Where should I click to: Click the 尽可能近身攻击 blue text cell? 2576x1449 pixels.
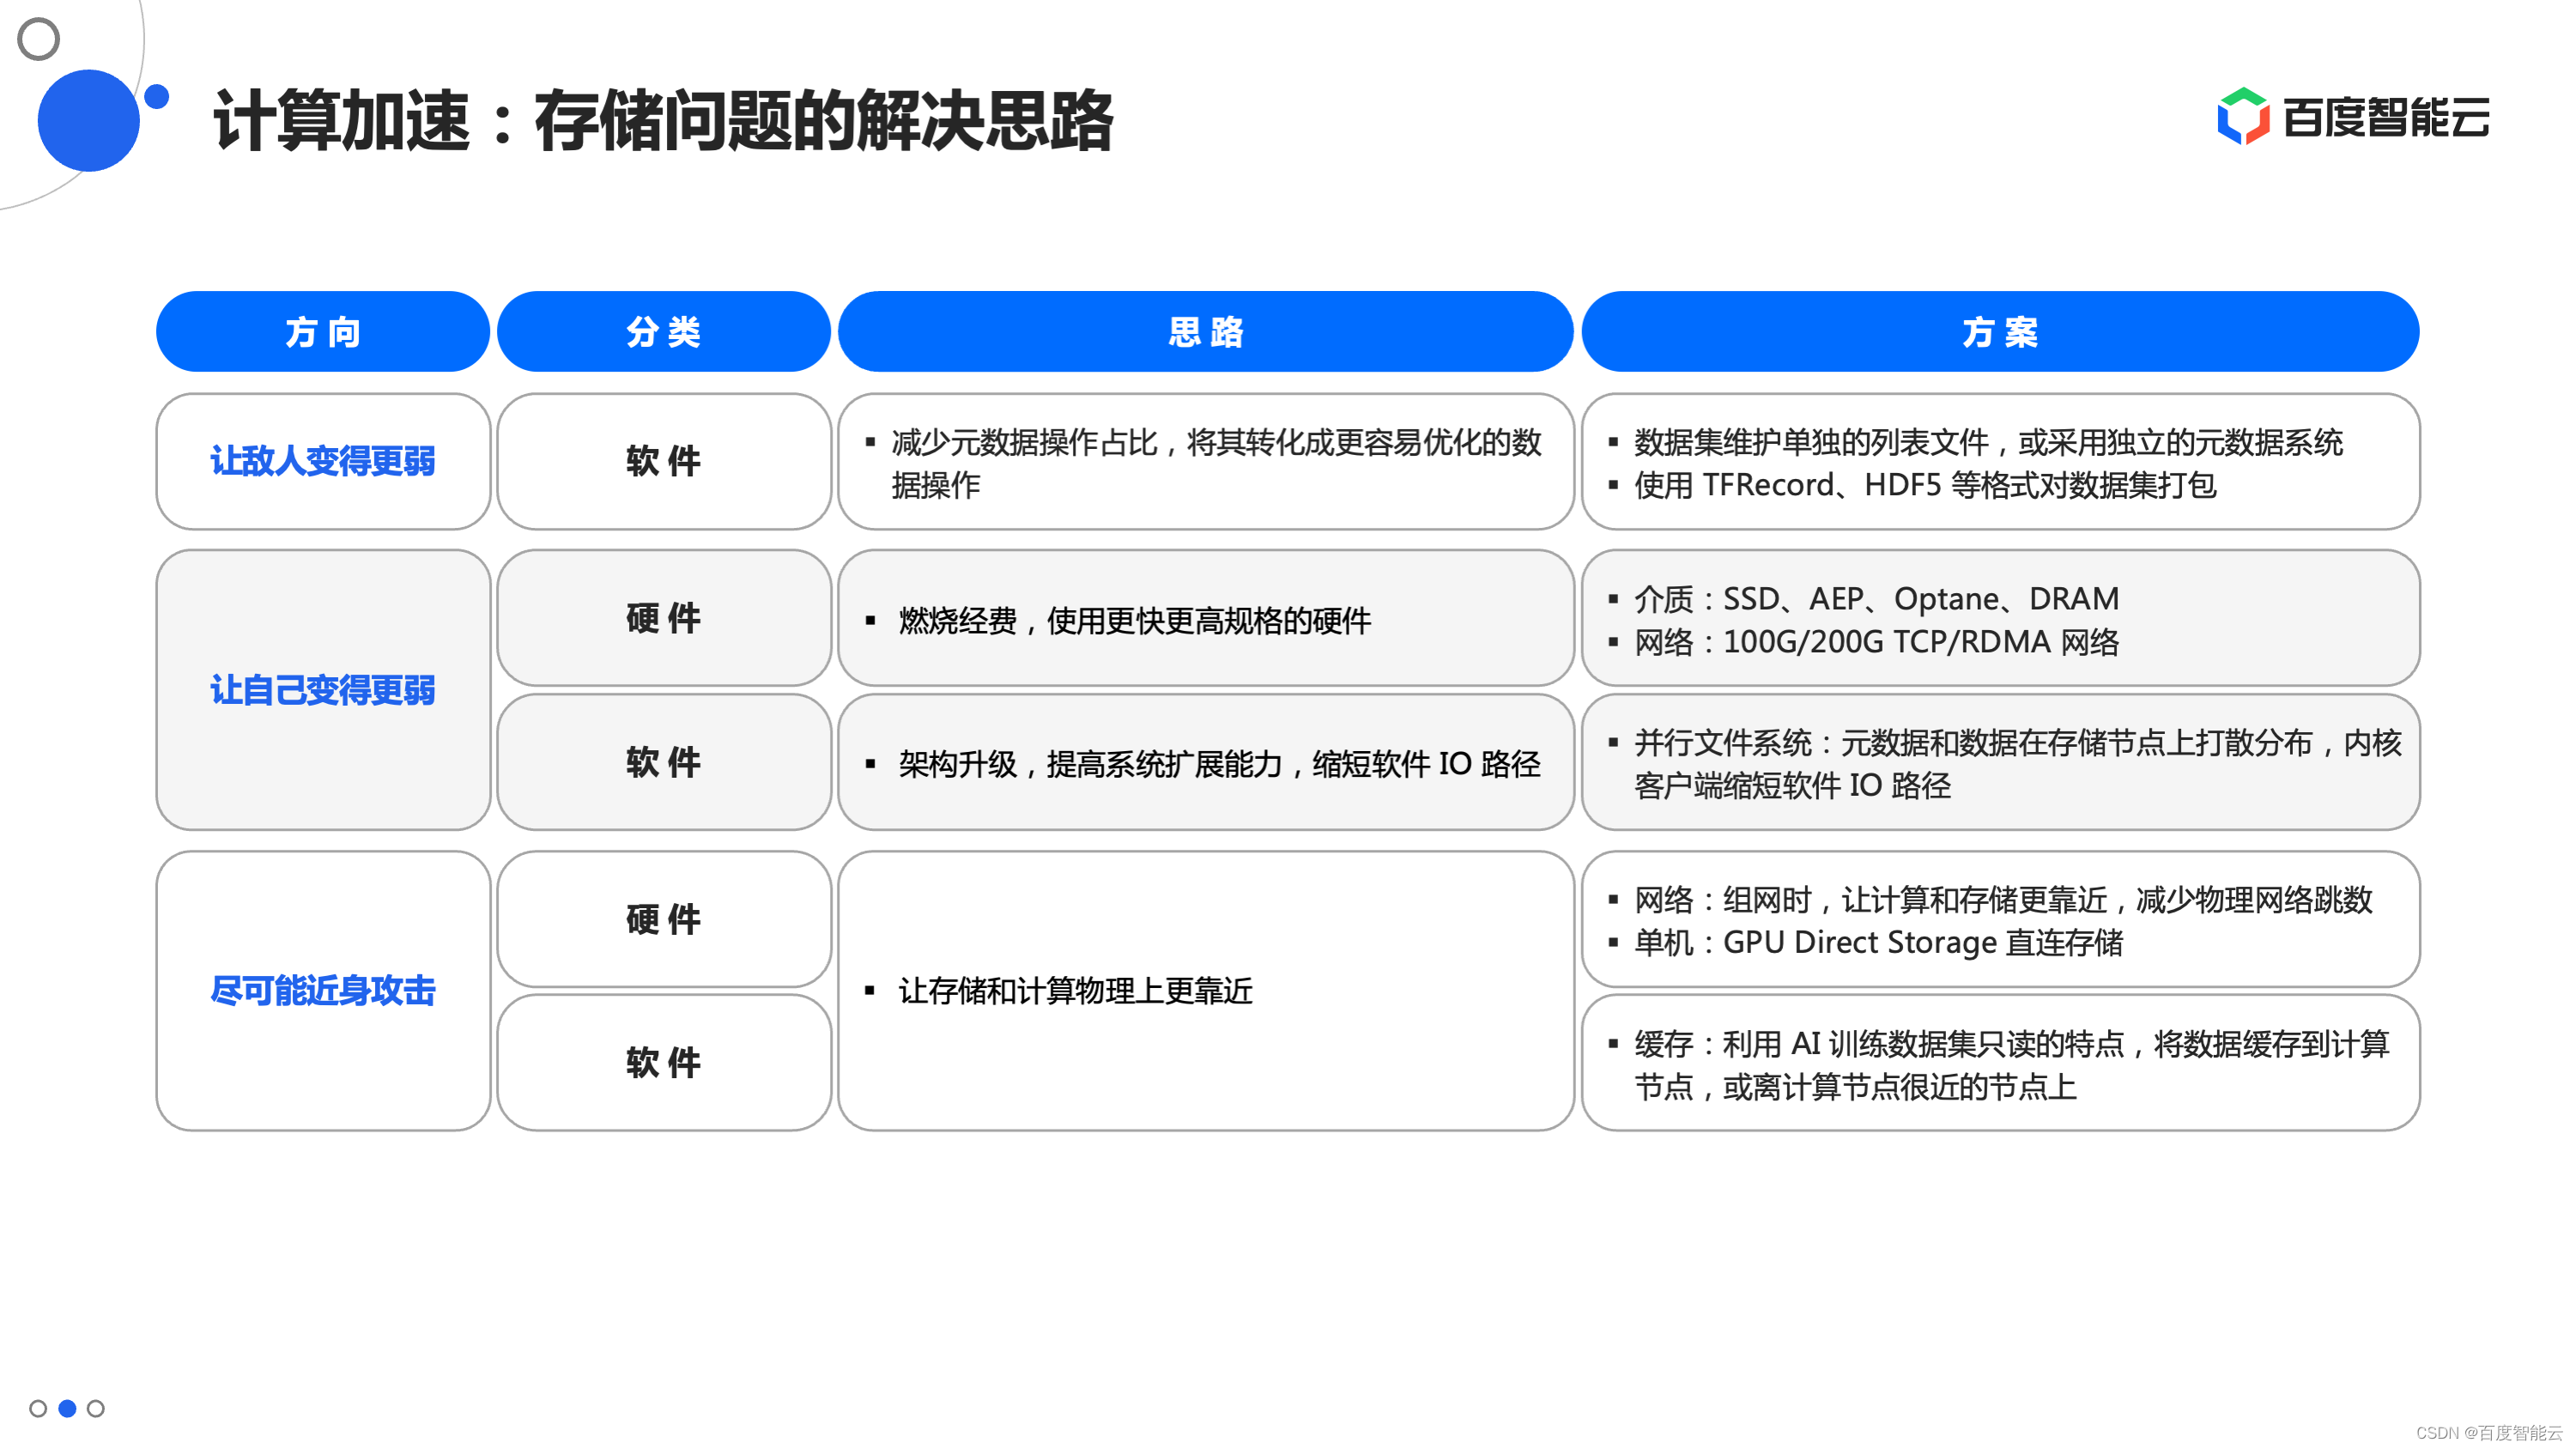coord(322,991)
